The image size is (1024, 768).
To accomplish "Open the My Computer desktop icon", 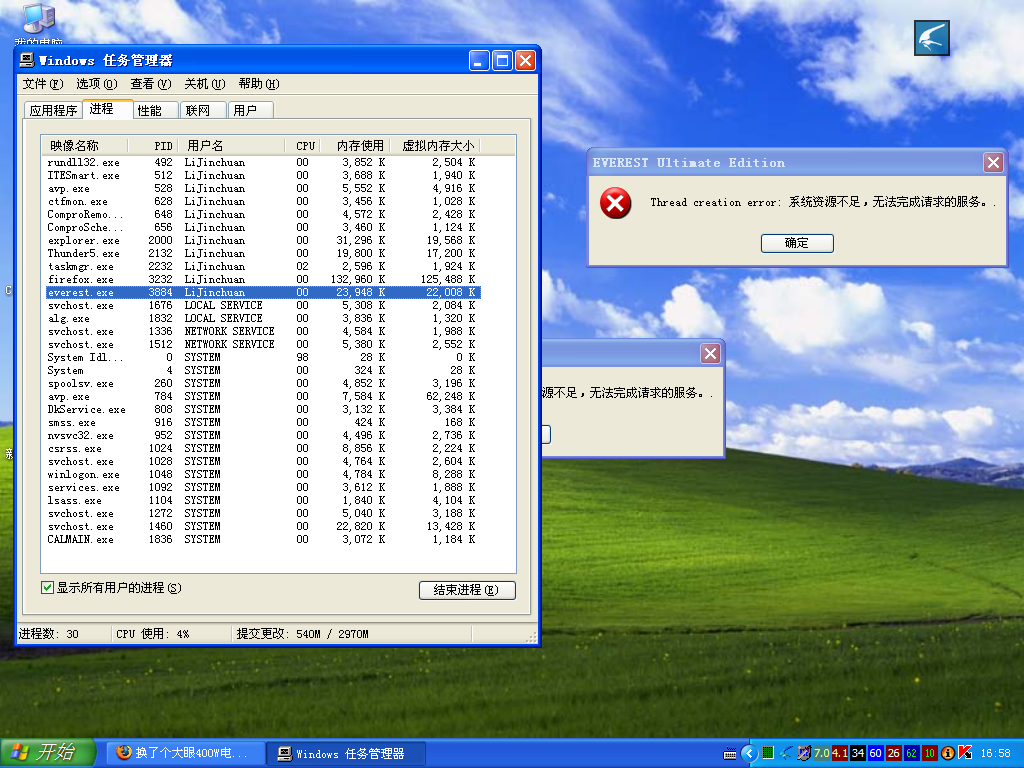I will (37, 20).
